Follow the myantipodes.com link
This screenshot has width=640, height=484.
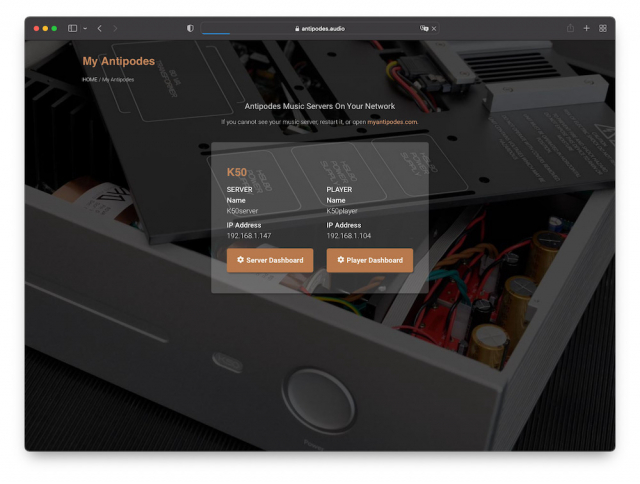[x=392, y=122]
